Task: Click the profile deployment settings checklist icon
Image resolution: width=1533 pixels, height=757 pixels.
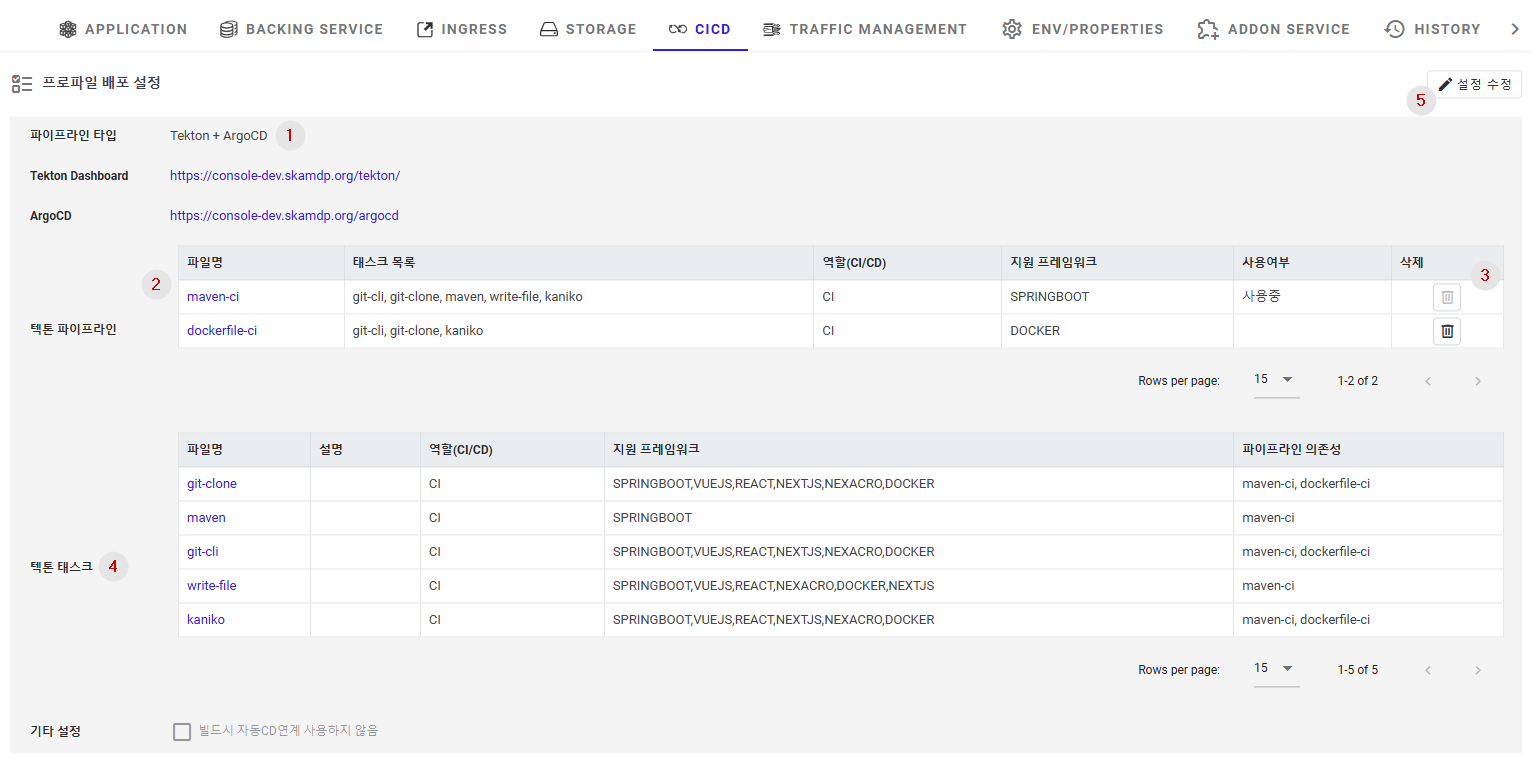Action: [x=22, y=83]
